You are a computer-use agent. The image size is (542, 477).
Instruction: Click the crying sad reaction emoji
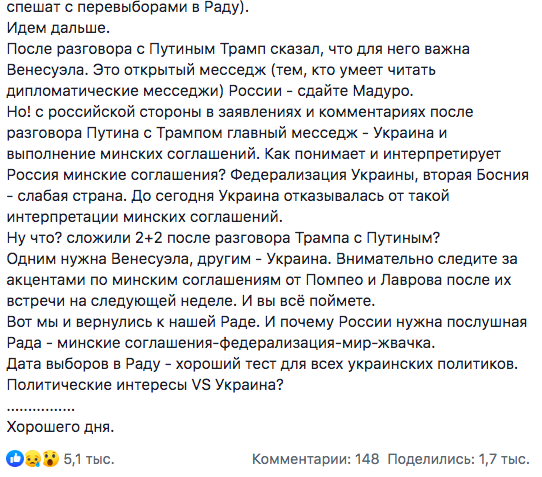[33, 459]
